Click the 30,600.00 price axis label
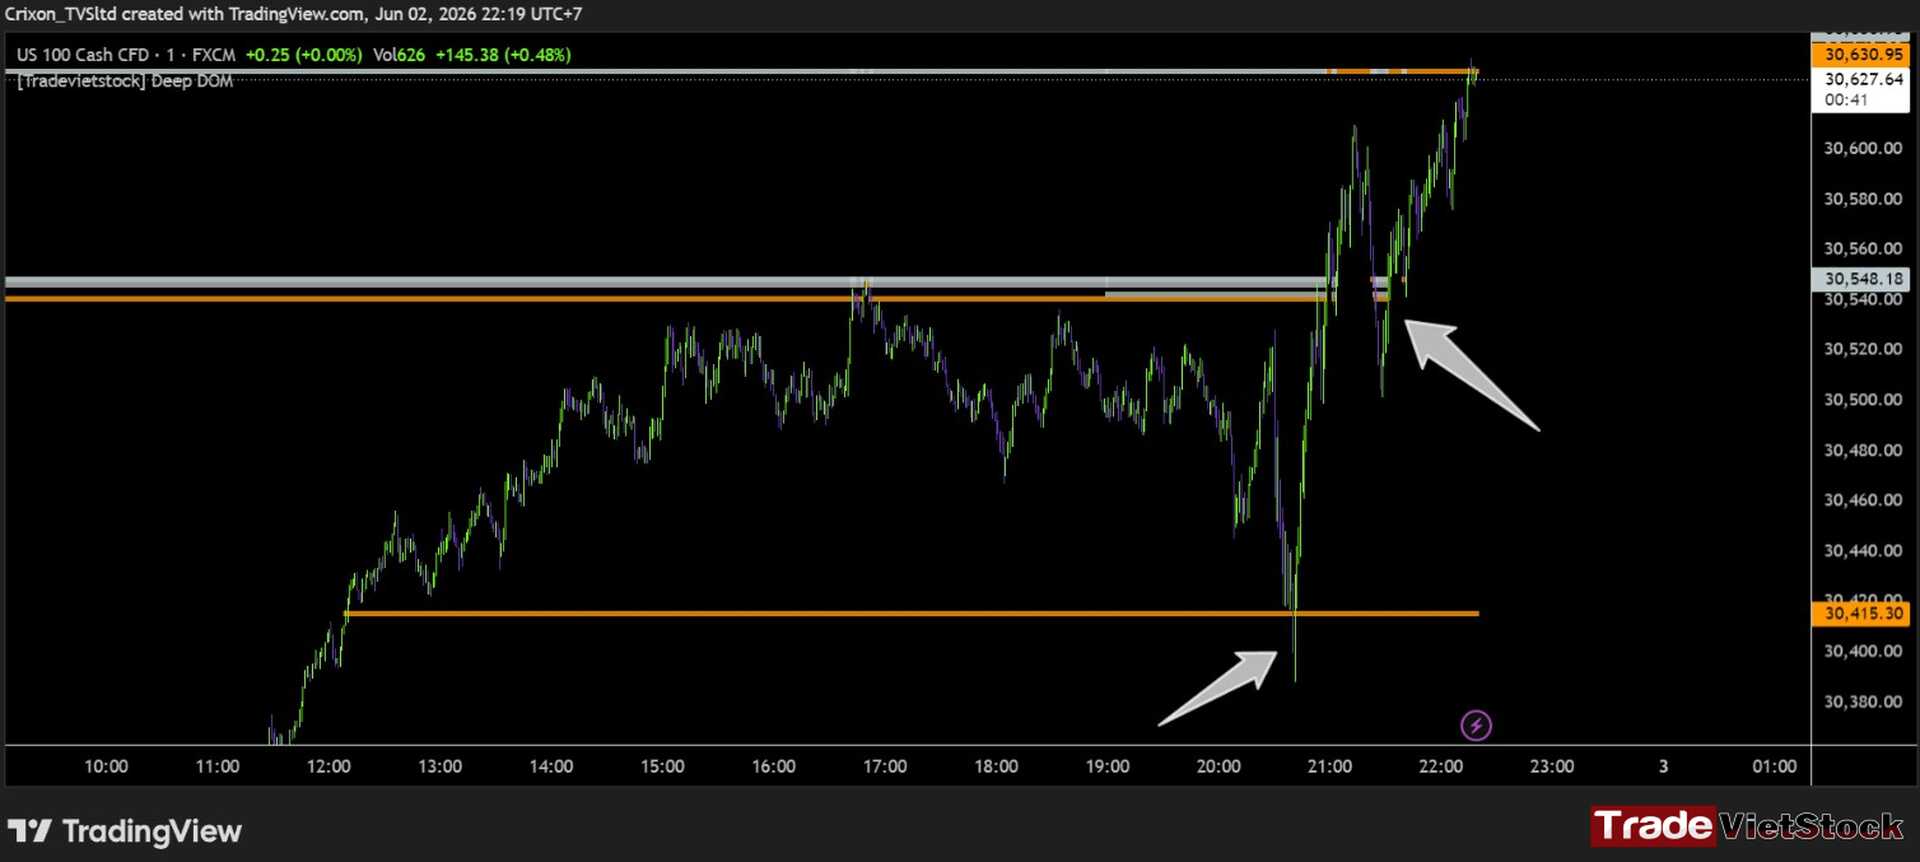Image resolution: width=1920 pixels, height=862 pixels. (x=1863, y=148)
